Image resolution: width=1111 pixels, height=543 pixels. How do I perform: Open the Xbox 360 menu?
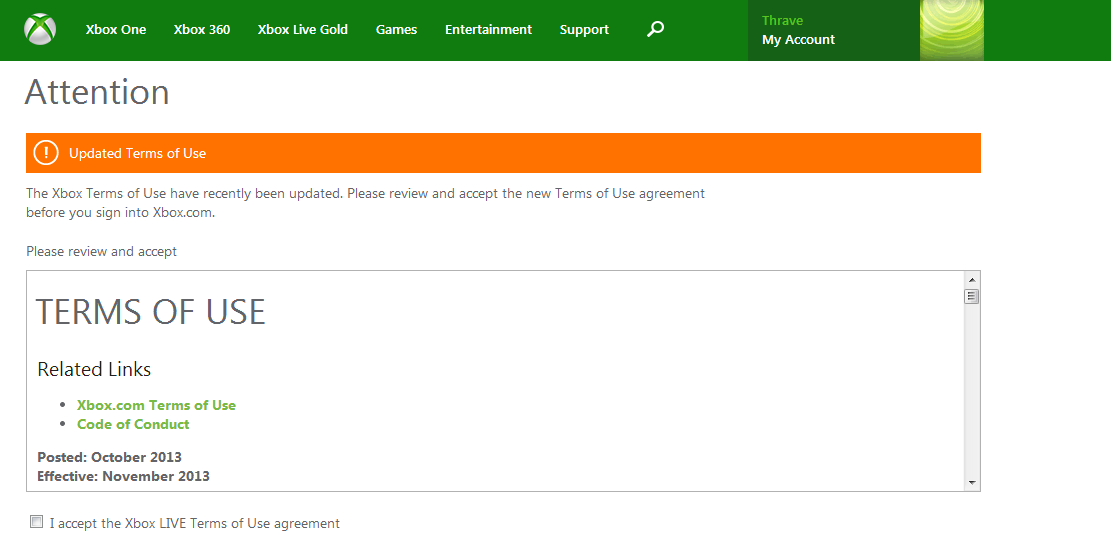[202, 30]
